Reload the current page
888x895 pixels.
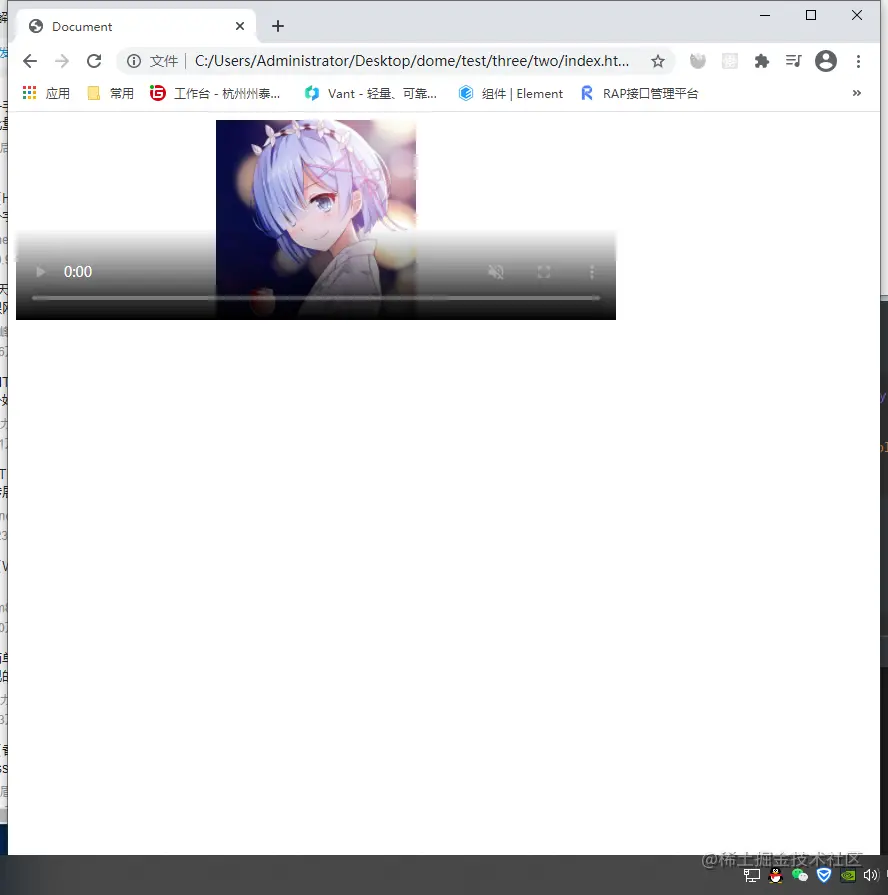[93, 61]
